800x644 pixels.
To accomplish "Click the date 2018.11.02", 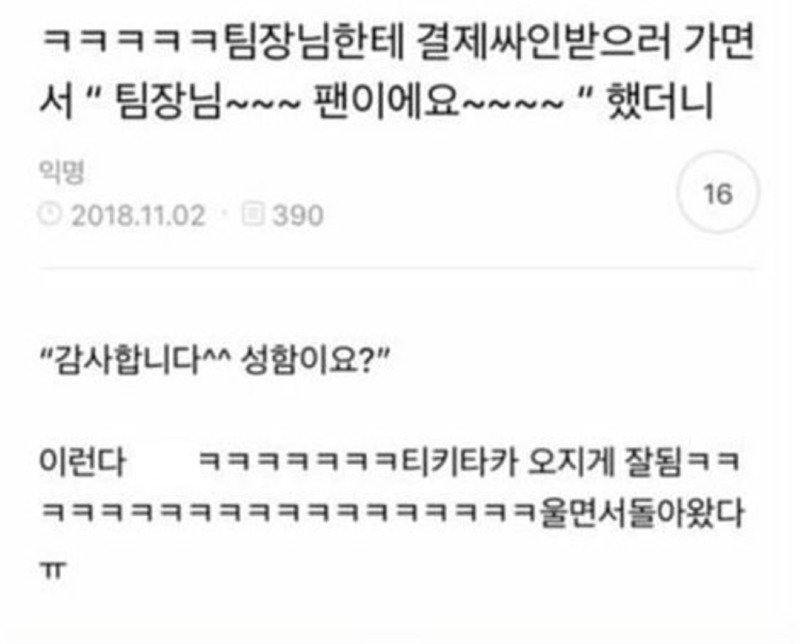I will click(138, 215).
